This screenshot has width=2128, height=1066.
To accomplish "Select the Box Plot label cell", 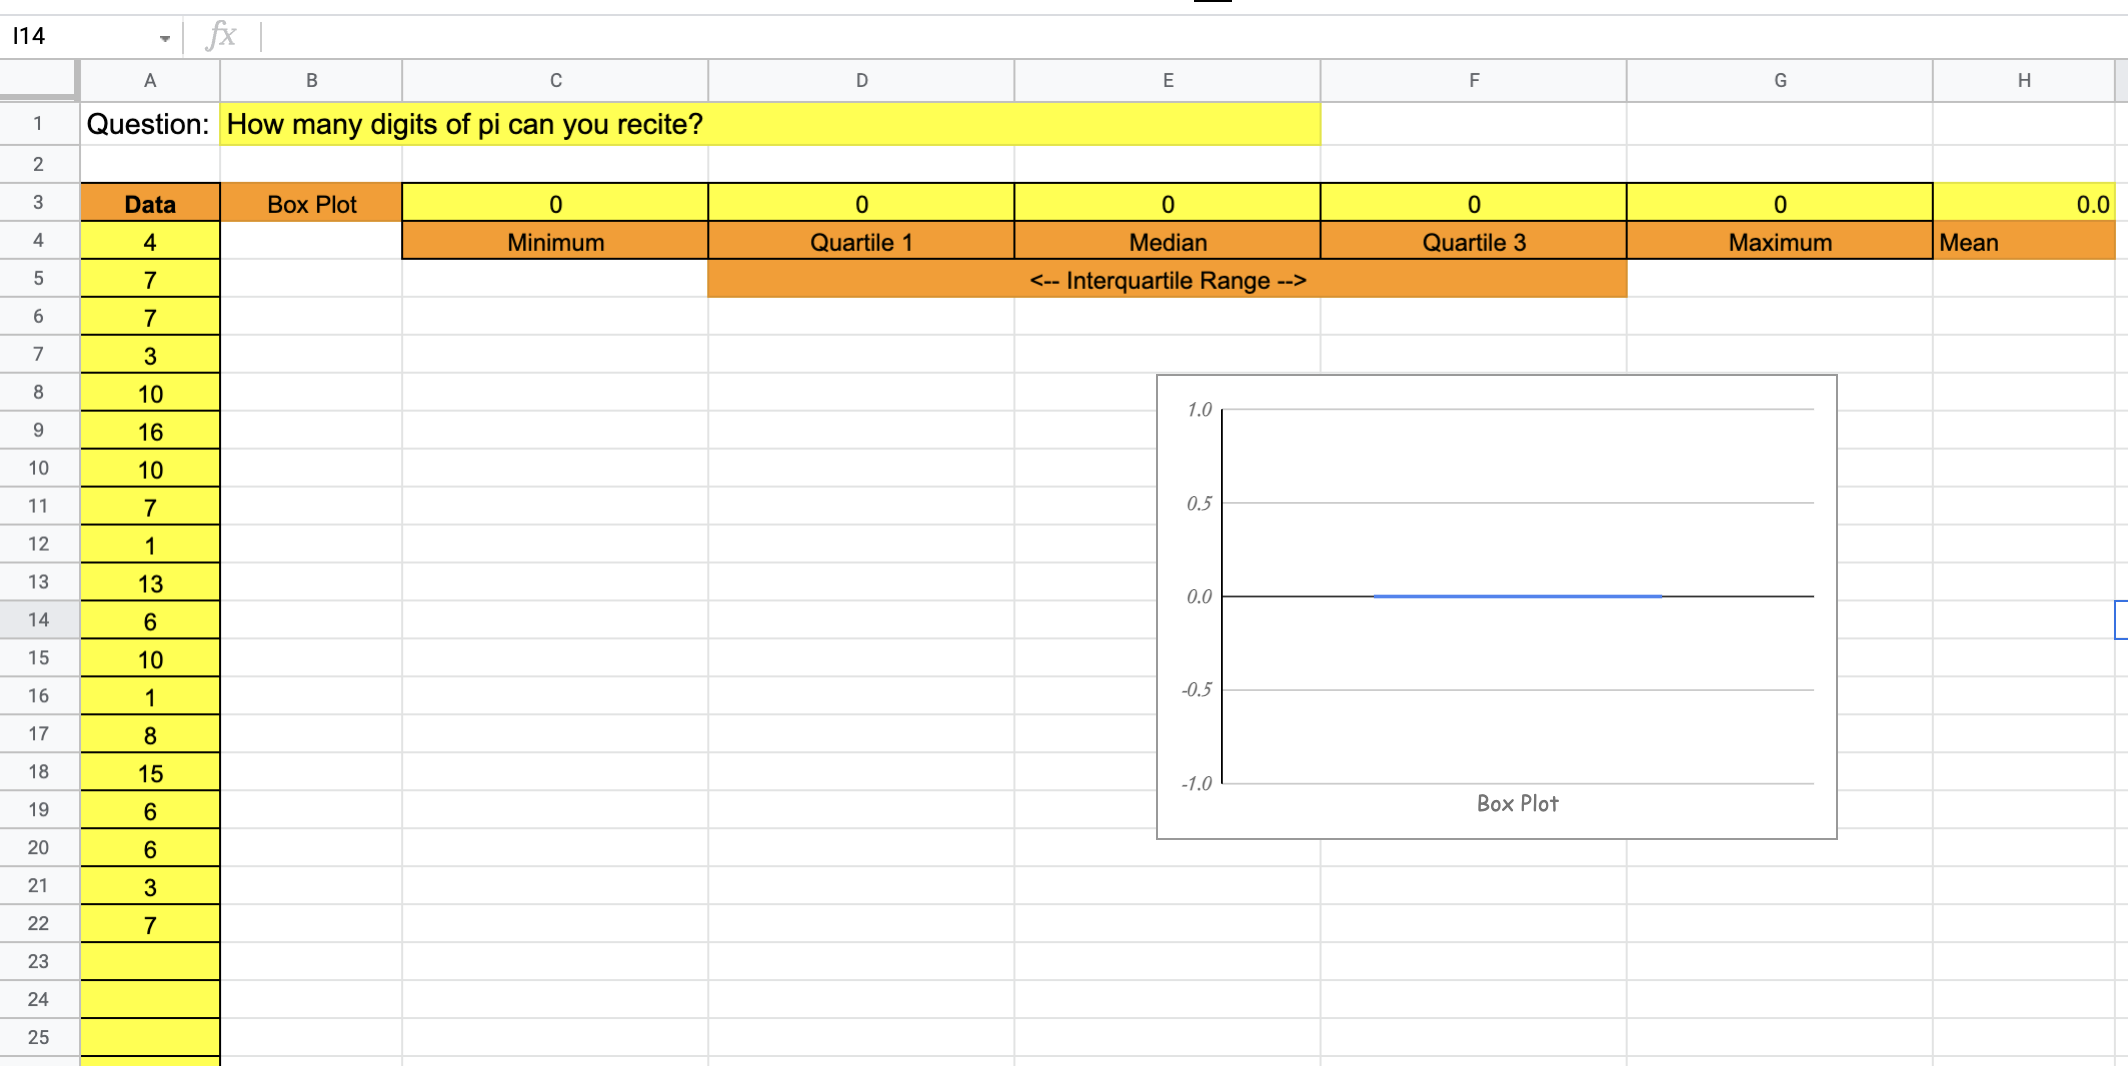I will (x=311, y=204).
